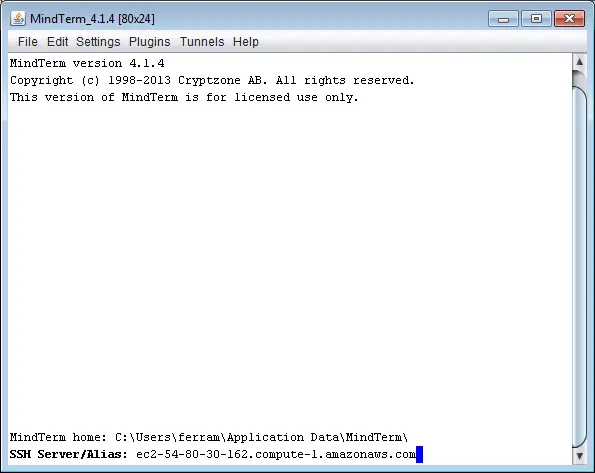Viewport: 595px width, 473px height.
Task: Click the SSH Server/Alias hostname entry
Action: (x=276, y=454)
